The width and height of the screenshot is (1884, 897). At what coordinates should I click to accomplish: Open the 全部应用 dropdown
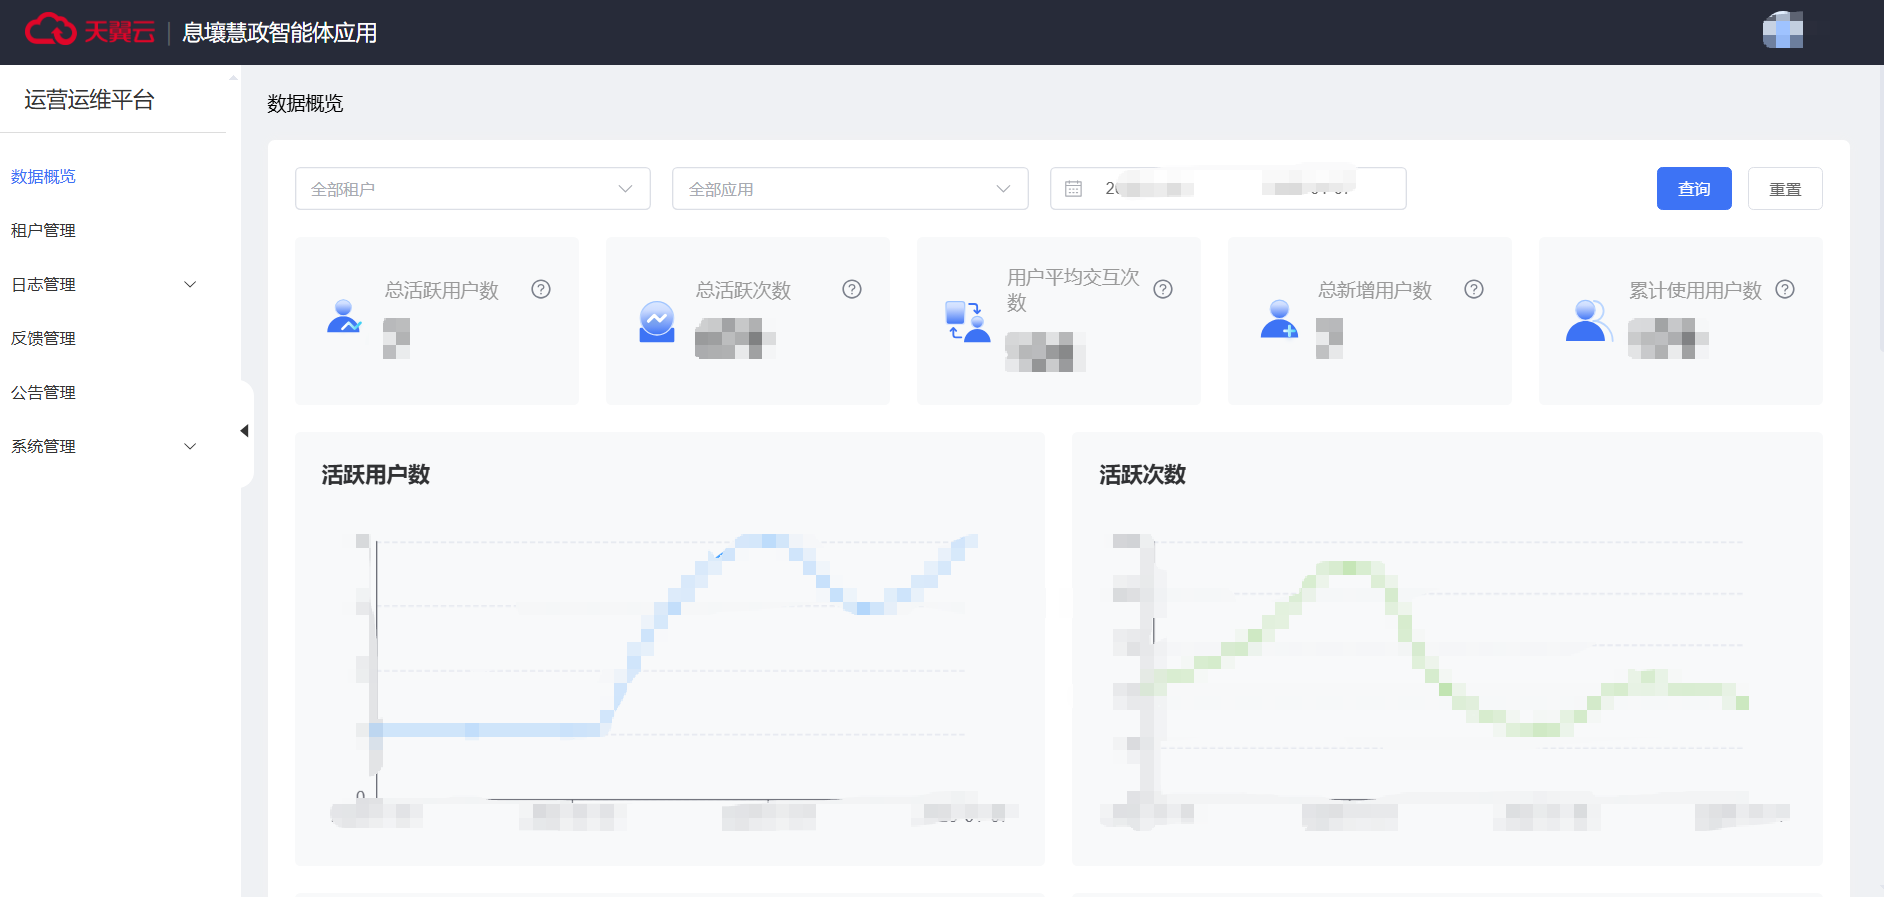tap(850, 189)
